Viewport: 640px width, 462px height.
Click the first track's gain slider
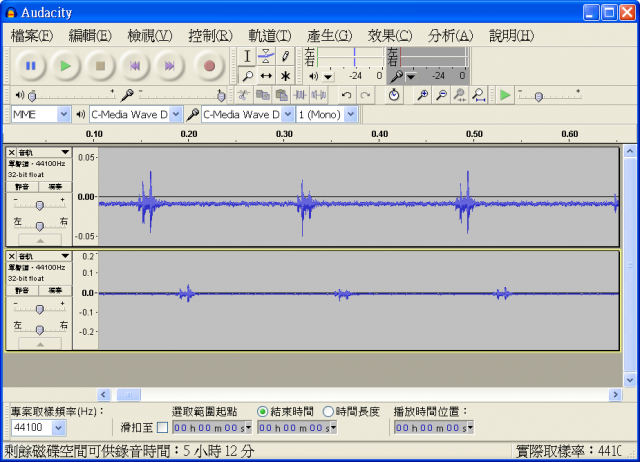40,205
